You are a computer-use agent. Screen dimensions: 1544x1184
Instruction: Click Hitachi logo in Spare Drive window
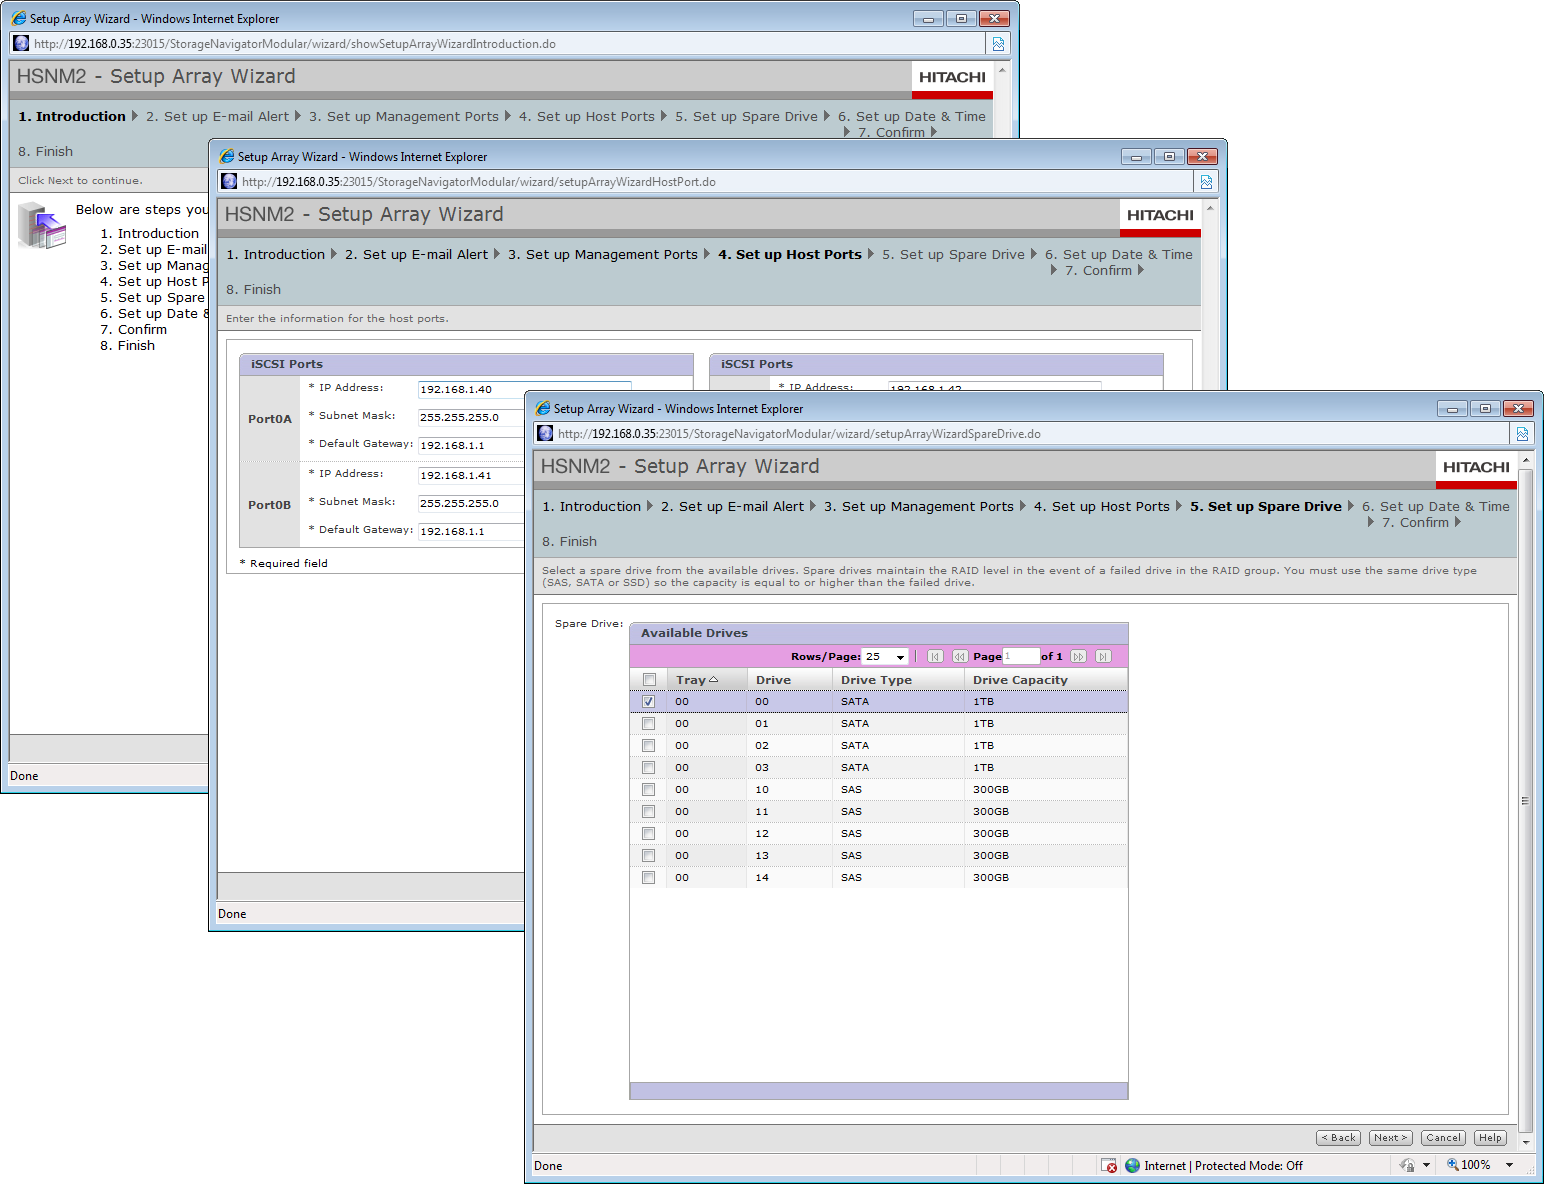1476,467
